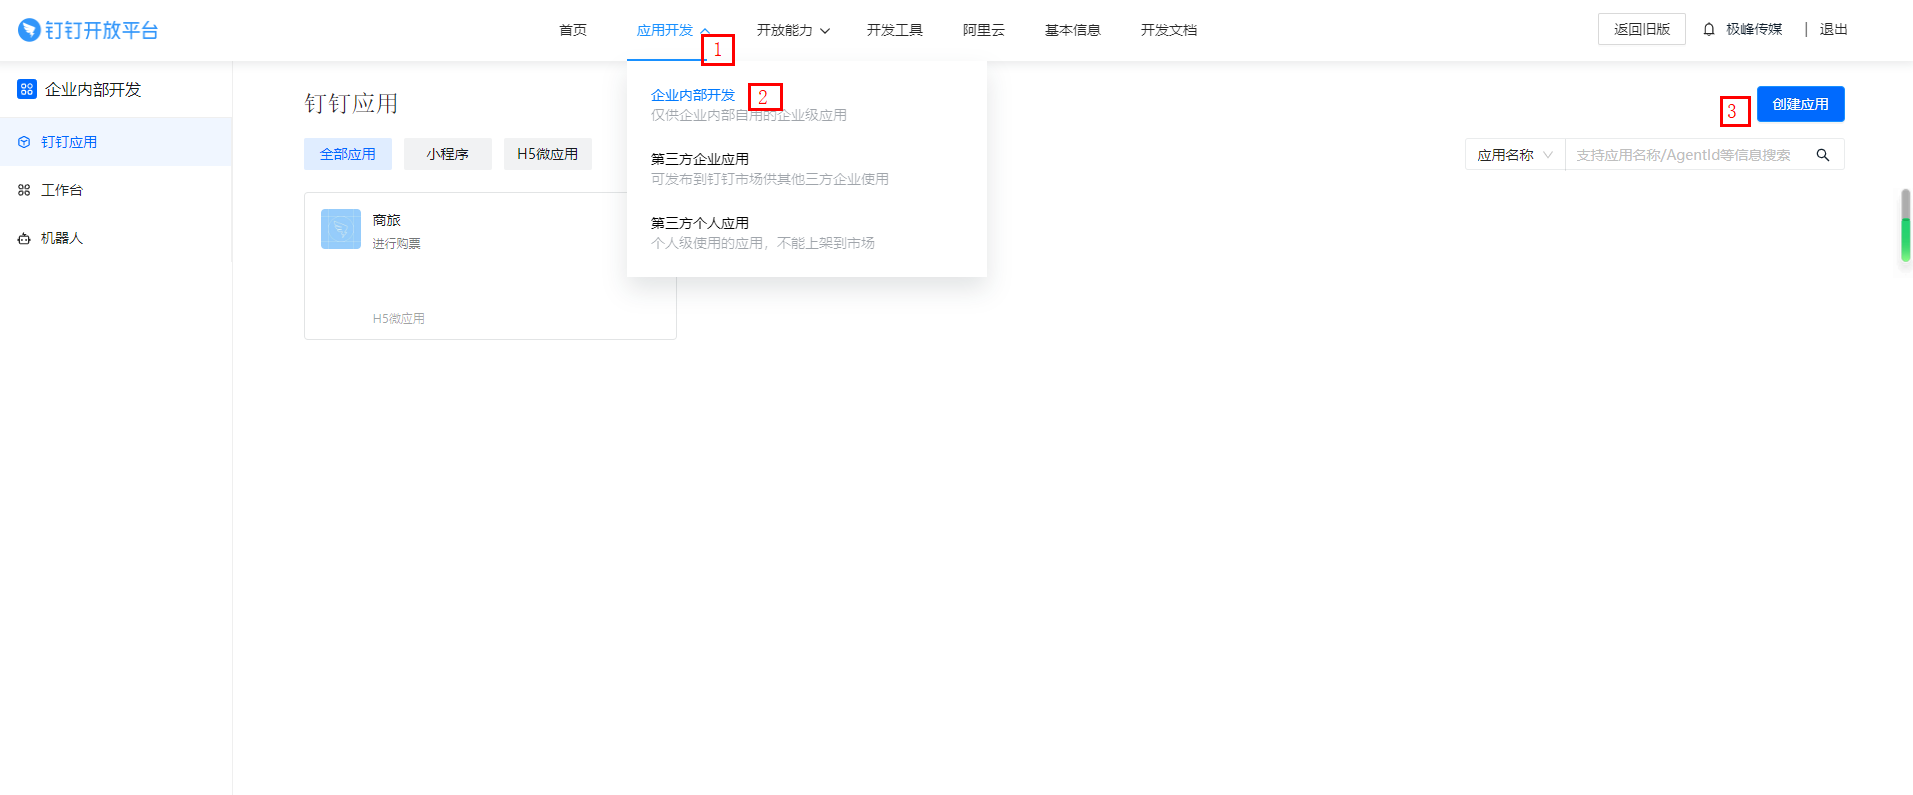Open 钉钉应用 in the sidebar

tap(116, 142)
